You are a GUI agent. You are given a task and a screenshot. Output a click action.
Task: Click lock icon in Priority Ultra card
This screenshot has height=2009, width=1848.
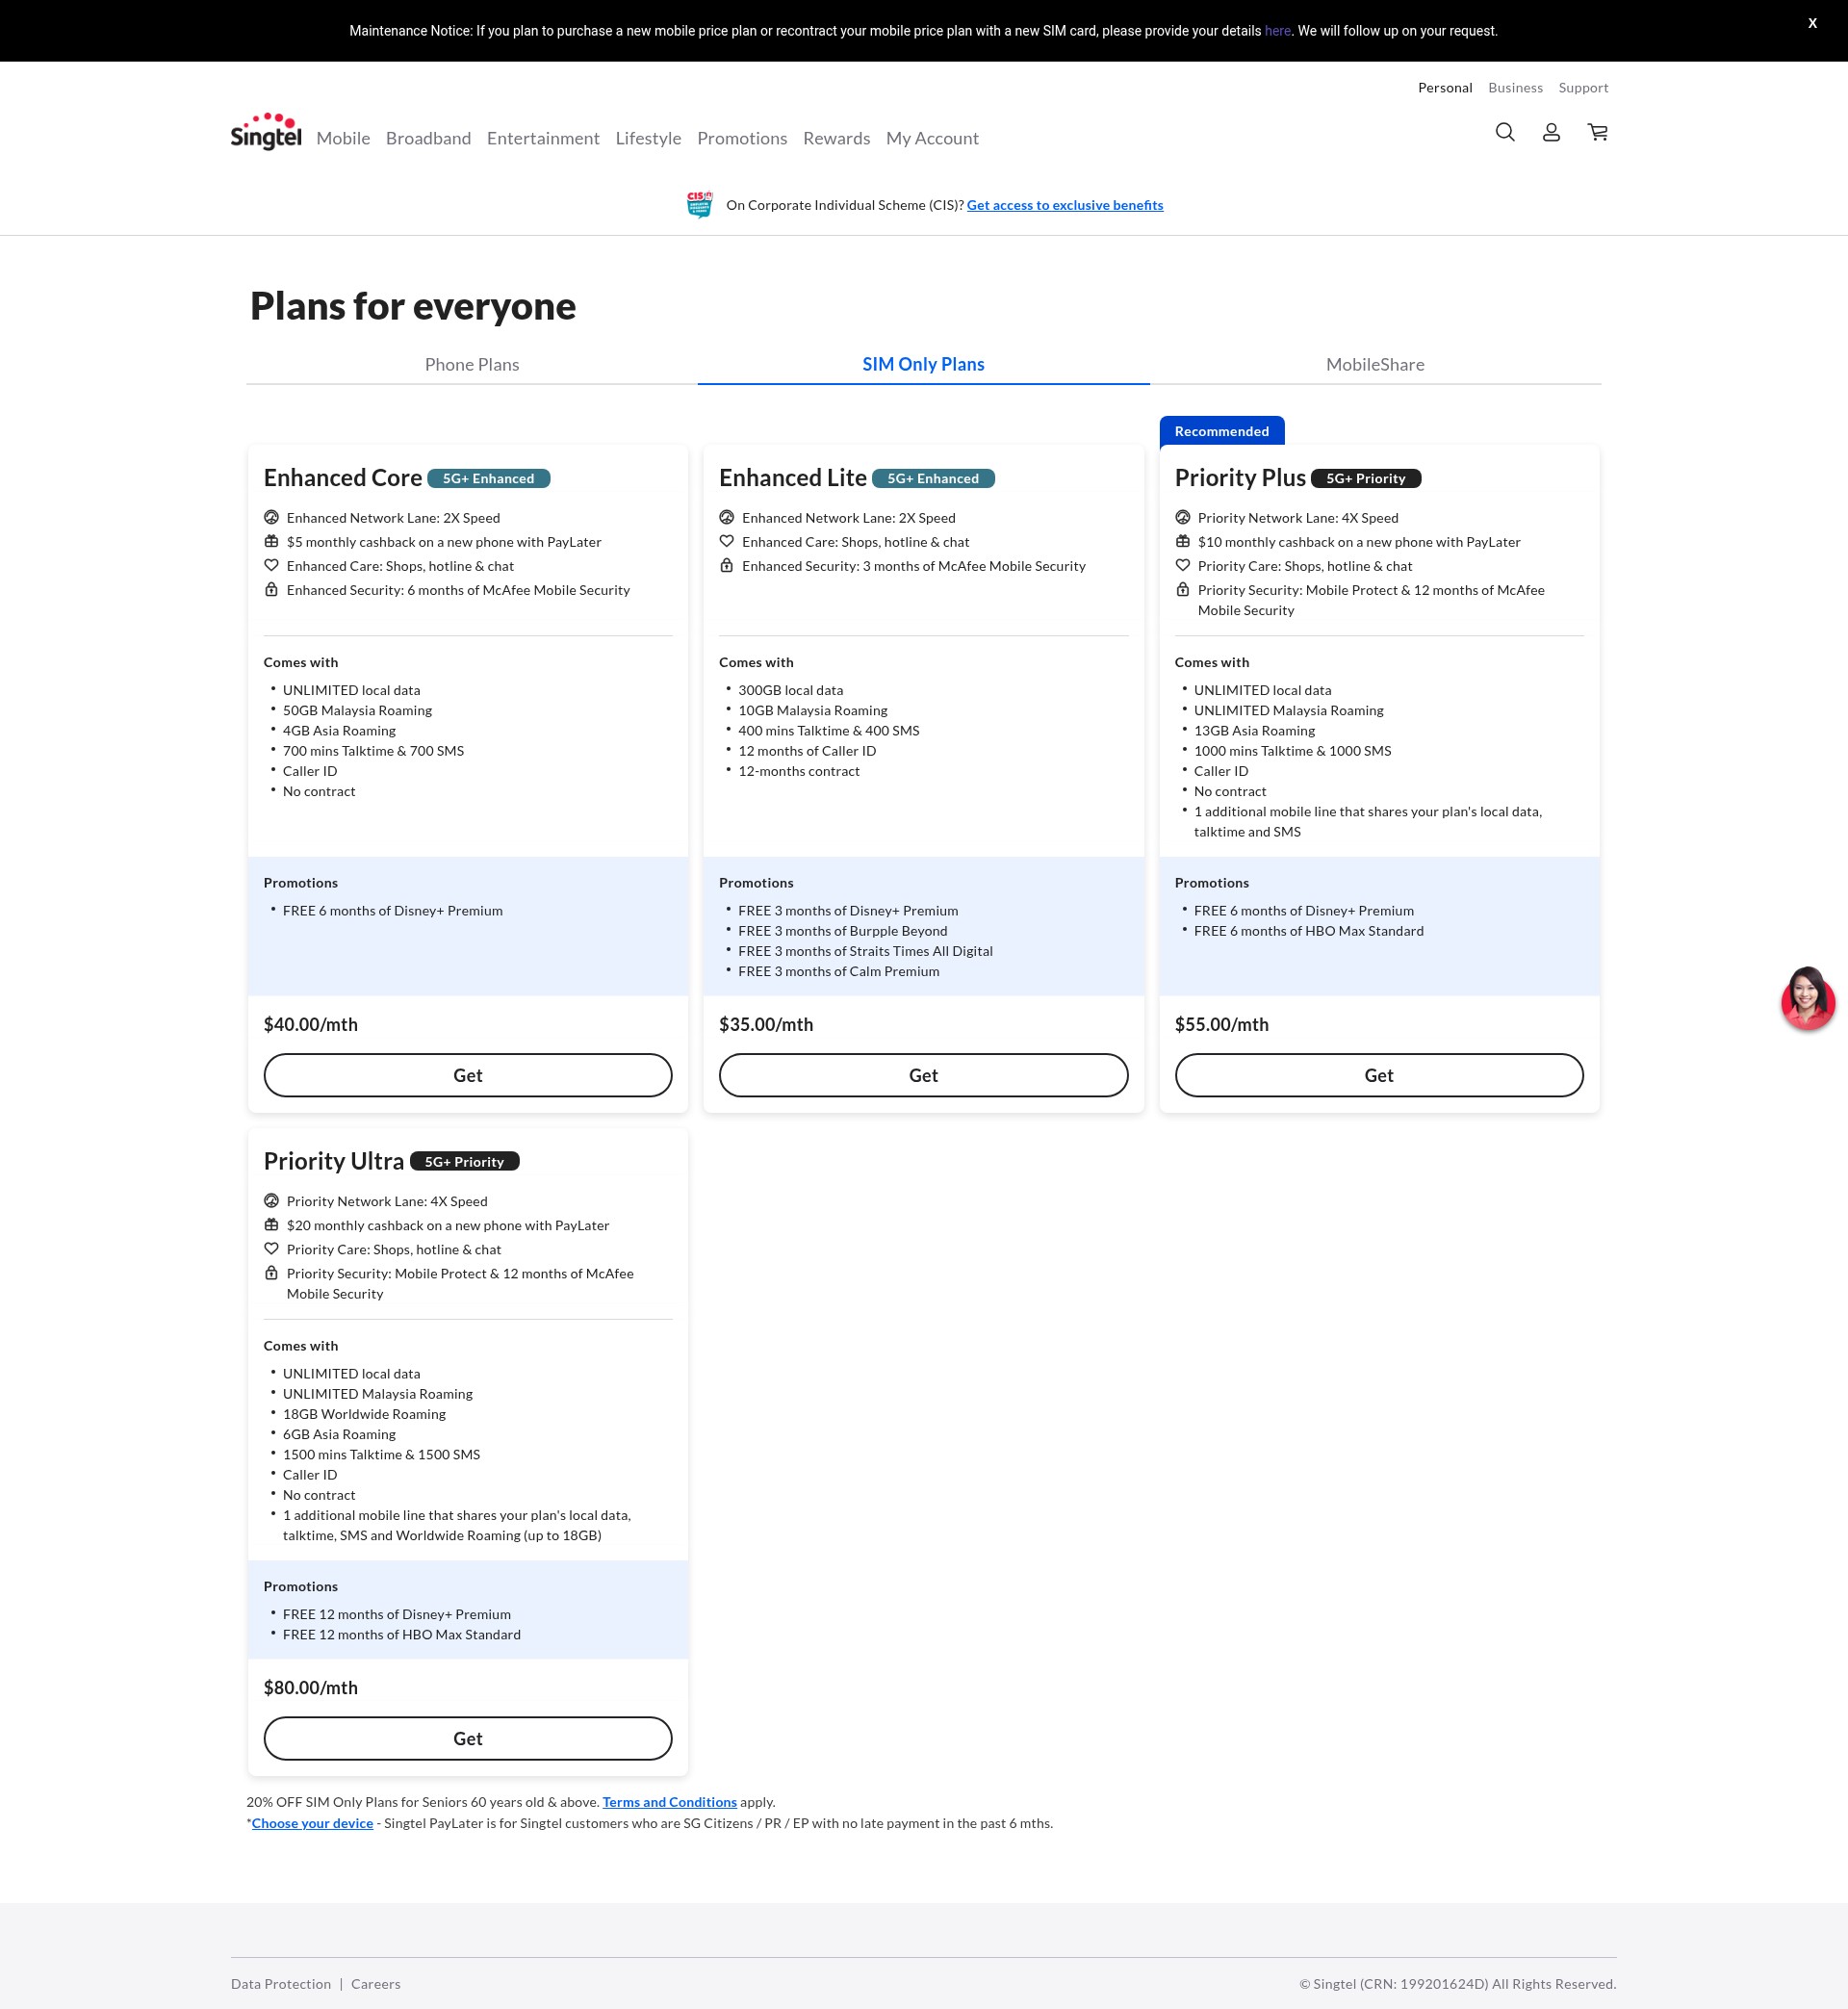coord(271,1272)
